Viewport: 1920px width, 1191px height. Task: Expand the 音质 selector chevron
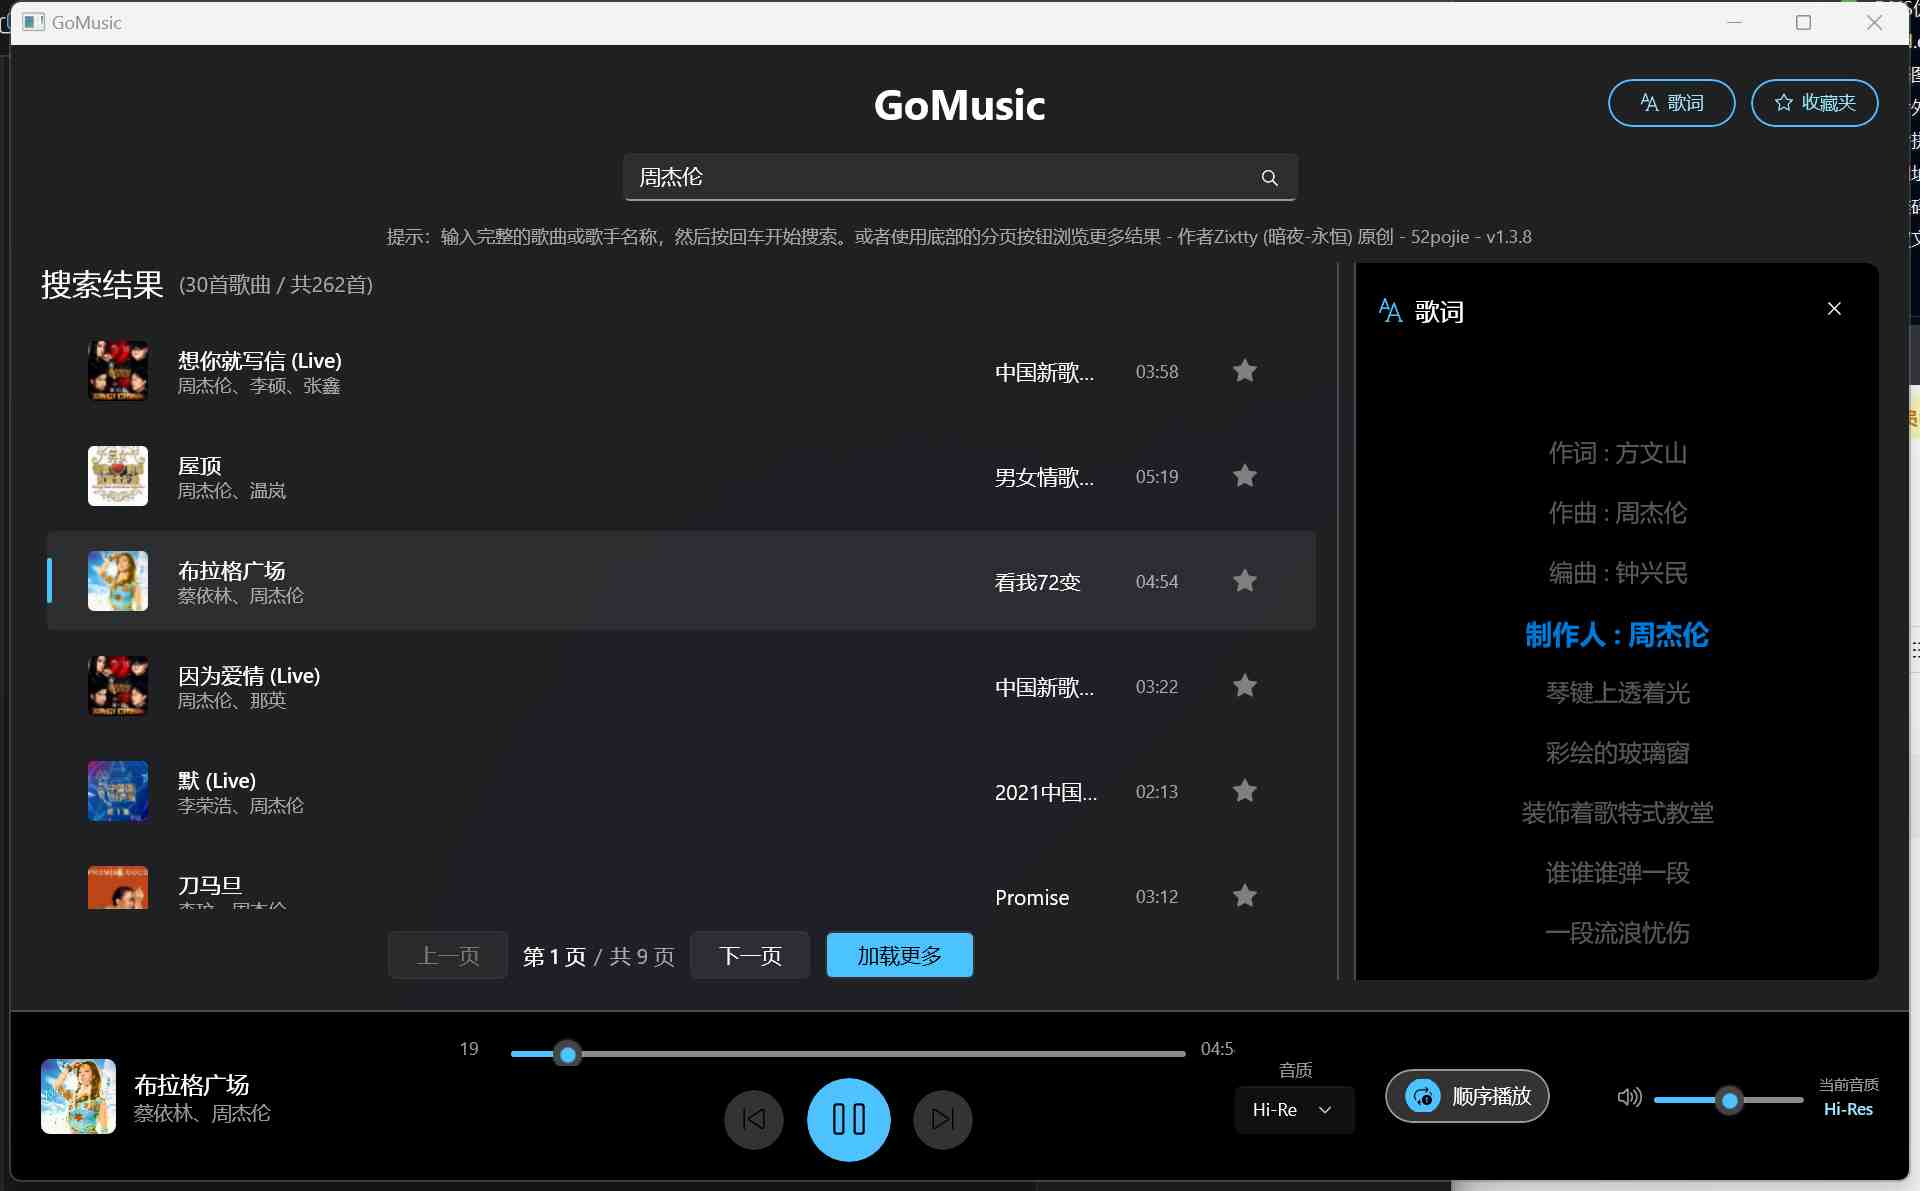1326,1110
